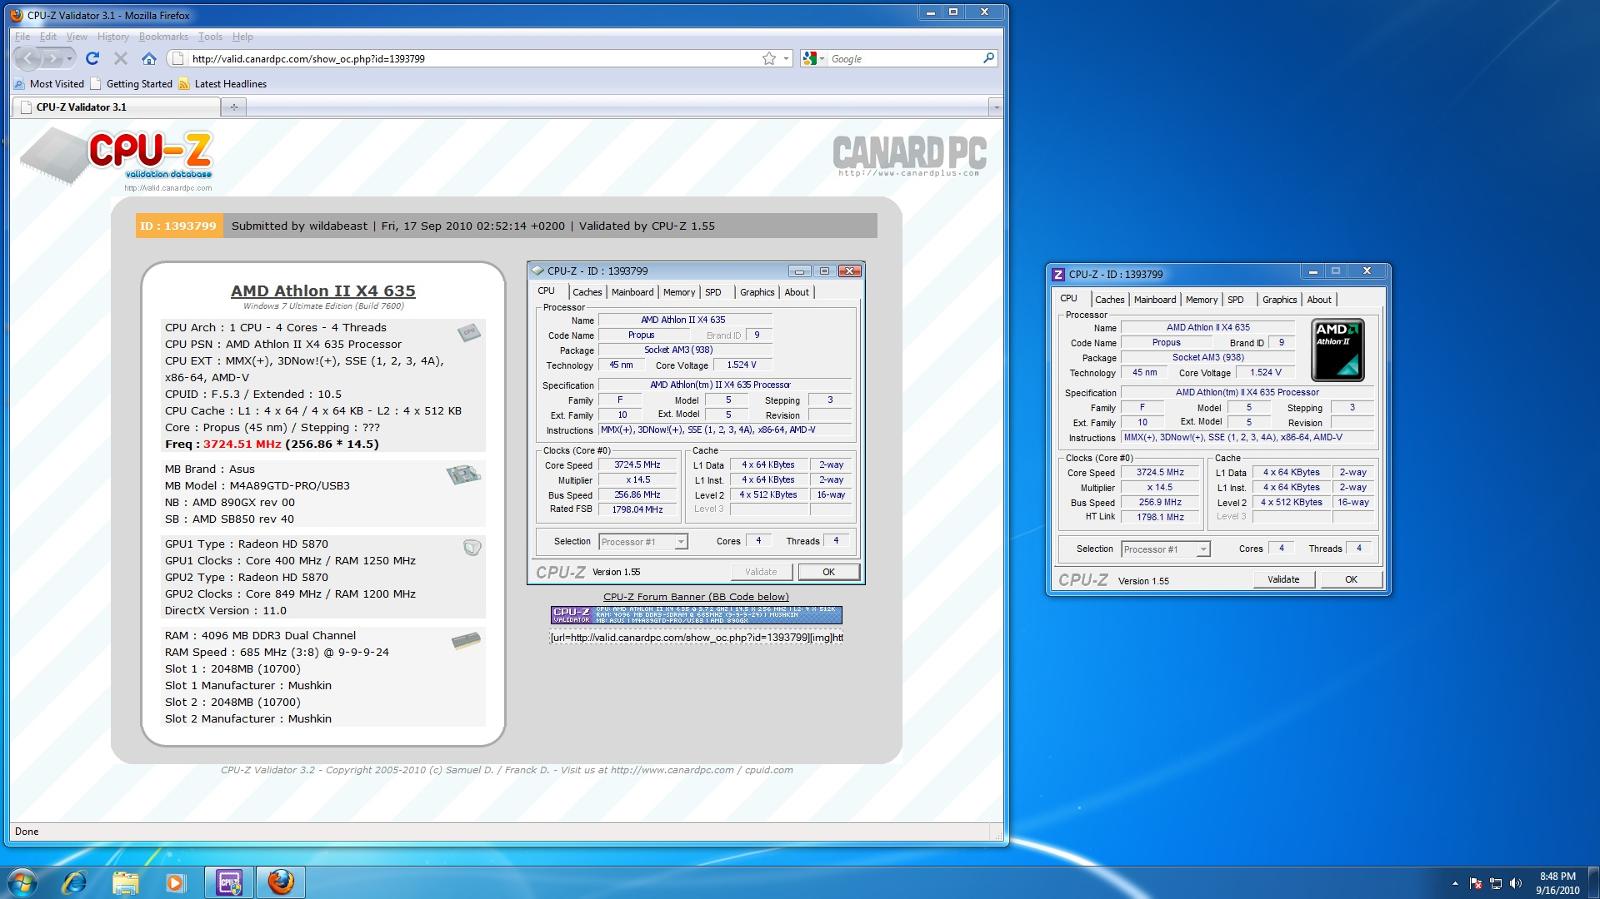
Task: Switch to the Memory tab in CPU-Z window
Action: click(x=1201, y=300)
